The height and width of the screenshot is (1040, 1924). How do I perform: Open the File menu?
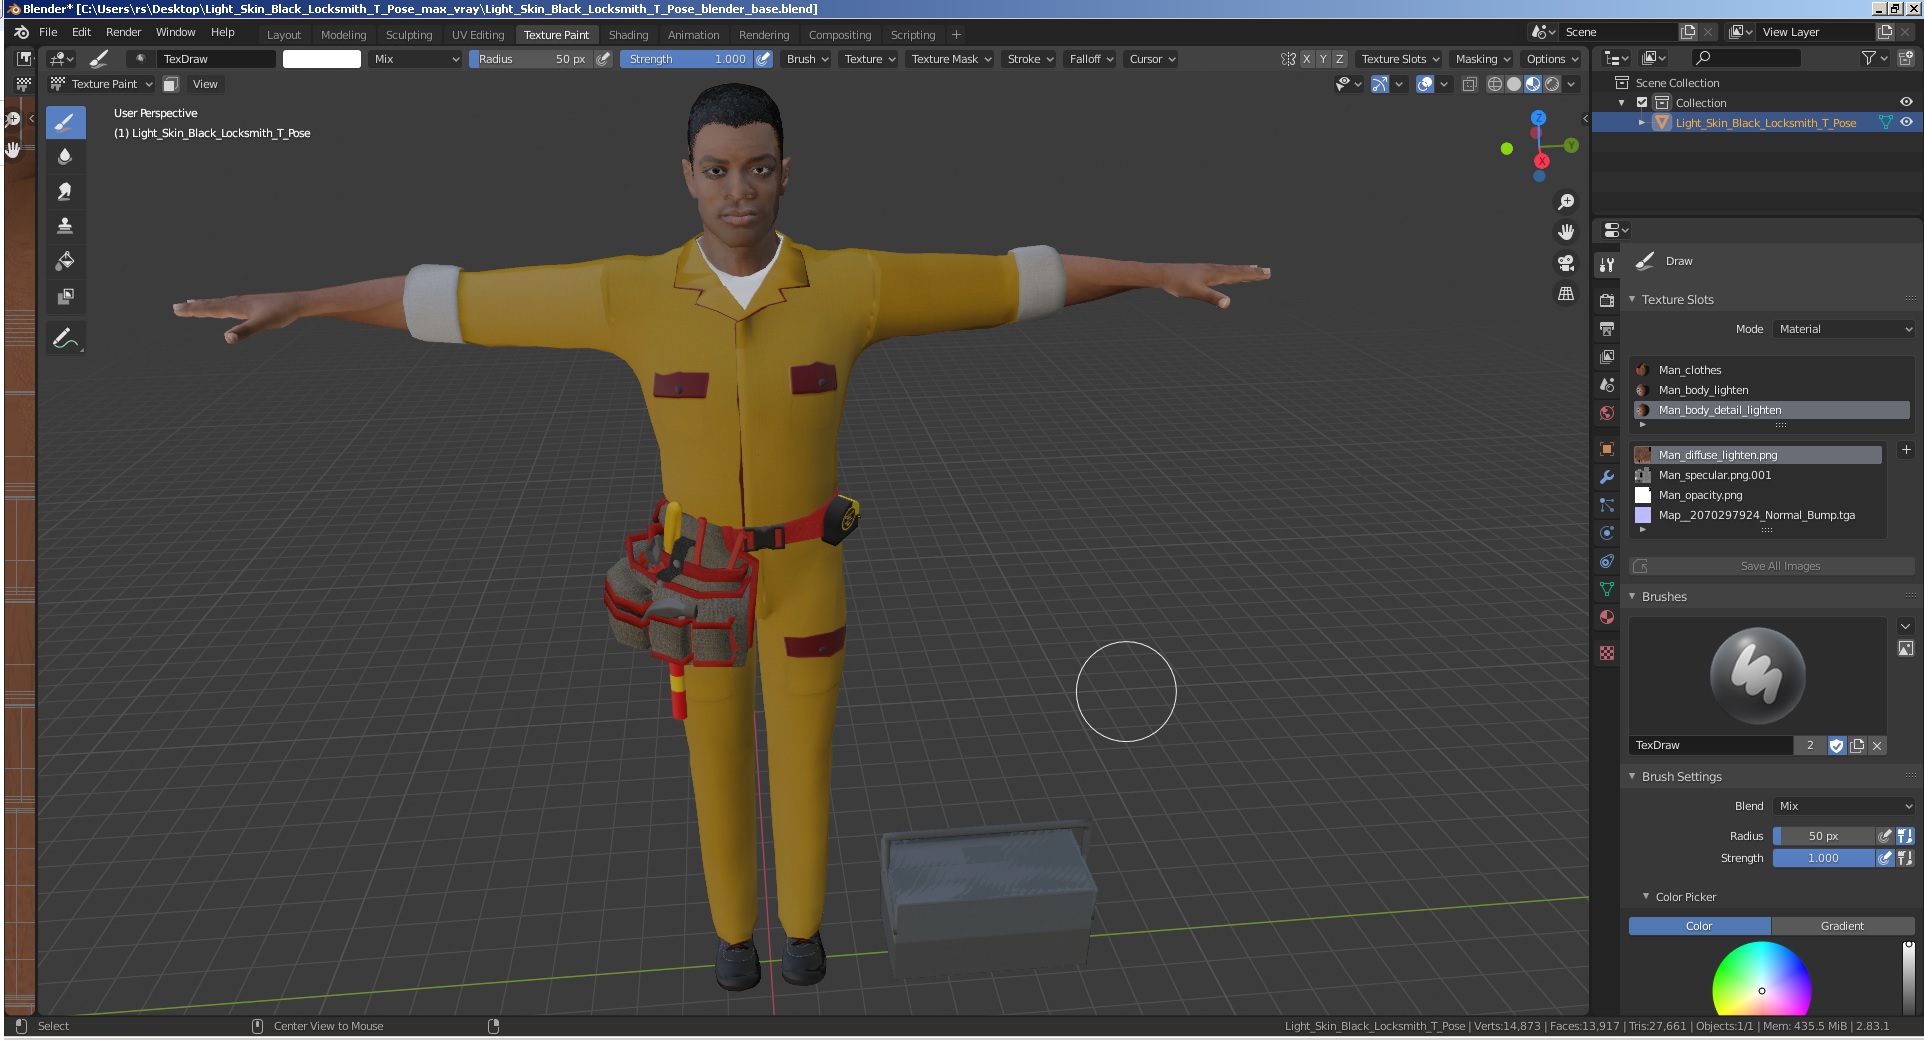click(x=48, y=32)
